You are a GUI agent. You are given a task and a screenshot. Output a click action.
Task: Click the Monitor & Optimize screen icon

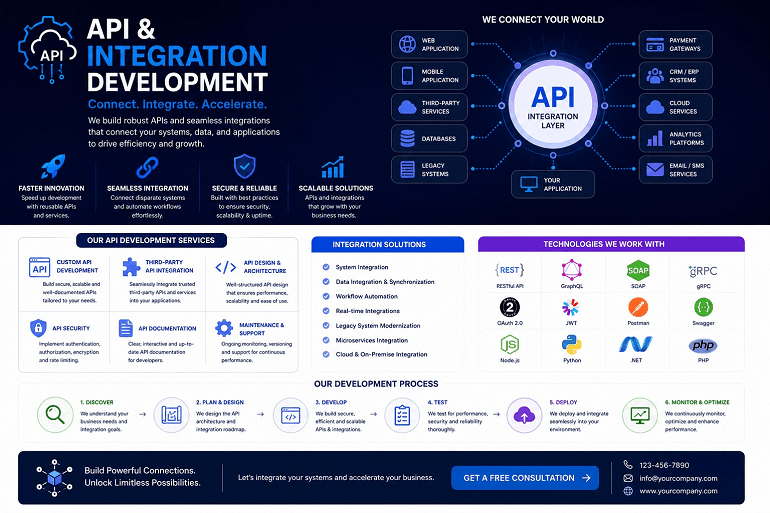click(640, 415)
